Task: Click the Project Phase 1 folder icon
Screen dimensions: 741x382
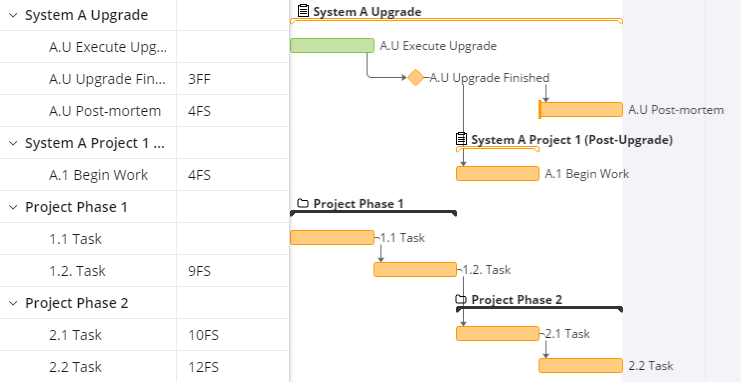Action: pos(302,203)
